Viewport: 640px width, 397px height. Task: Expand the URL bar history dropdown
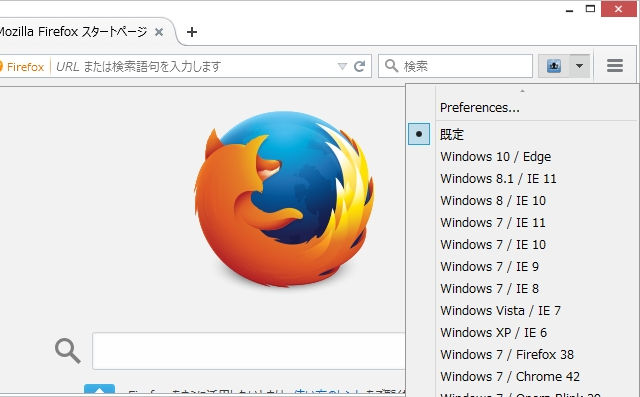coord(342,66)
